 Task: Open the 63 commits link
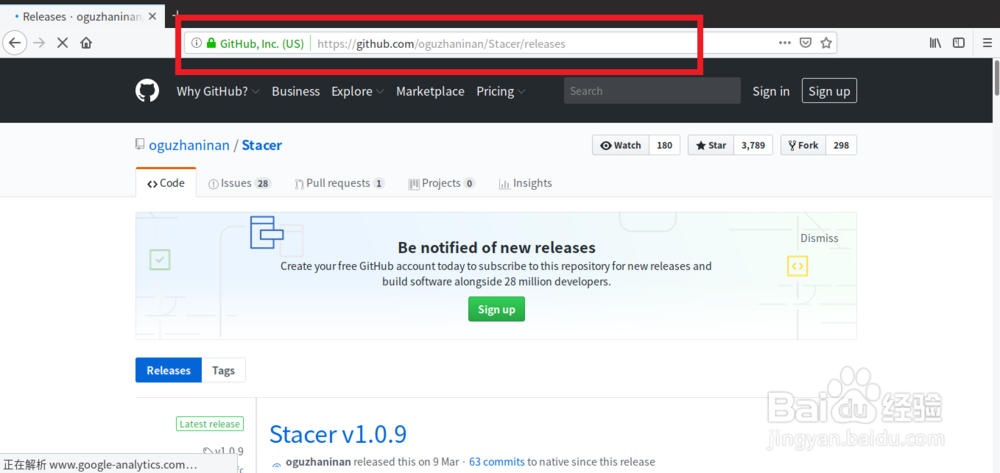click(497, 462)
